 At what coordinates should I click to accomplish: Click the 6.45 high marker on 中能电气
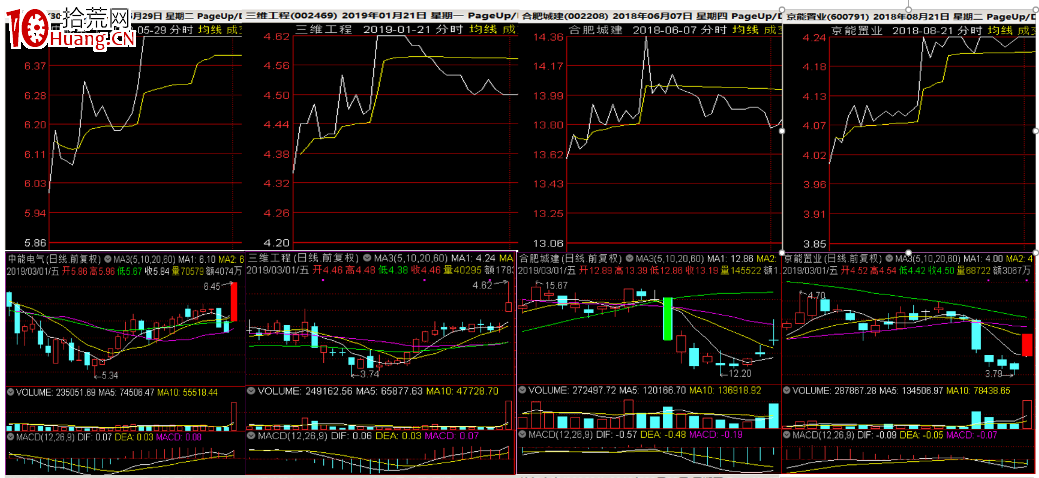[212, 286]
